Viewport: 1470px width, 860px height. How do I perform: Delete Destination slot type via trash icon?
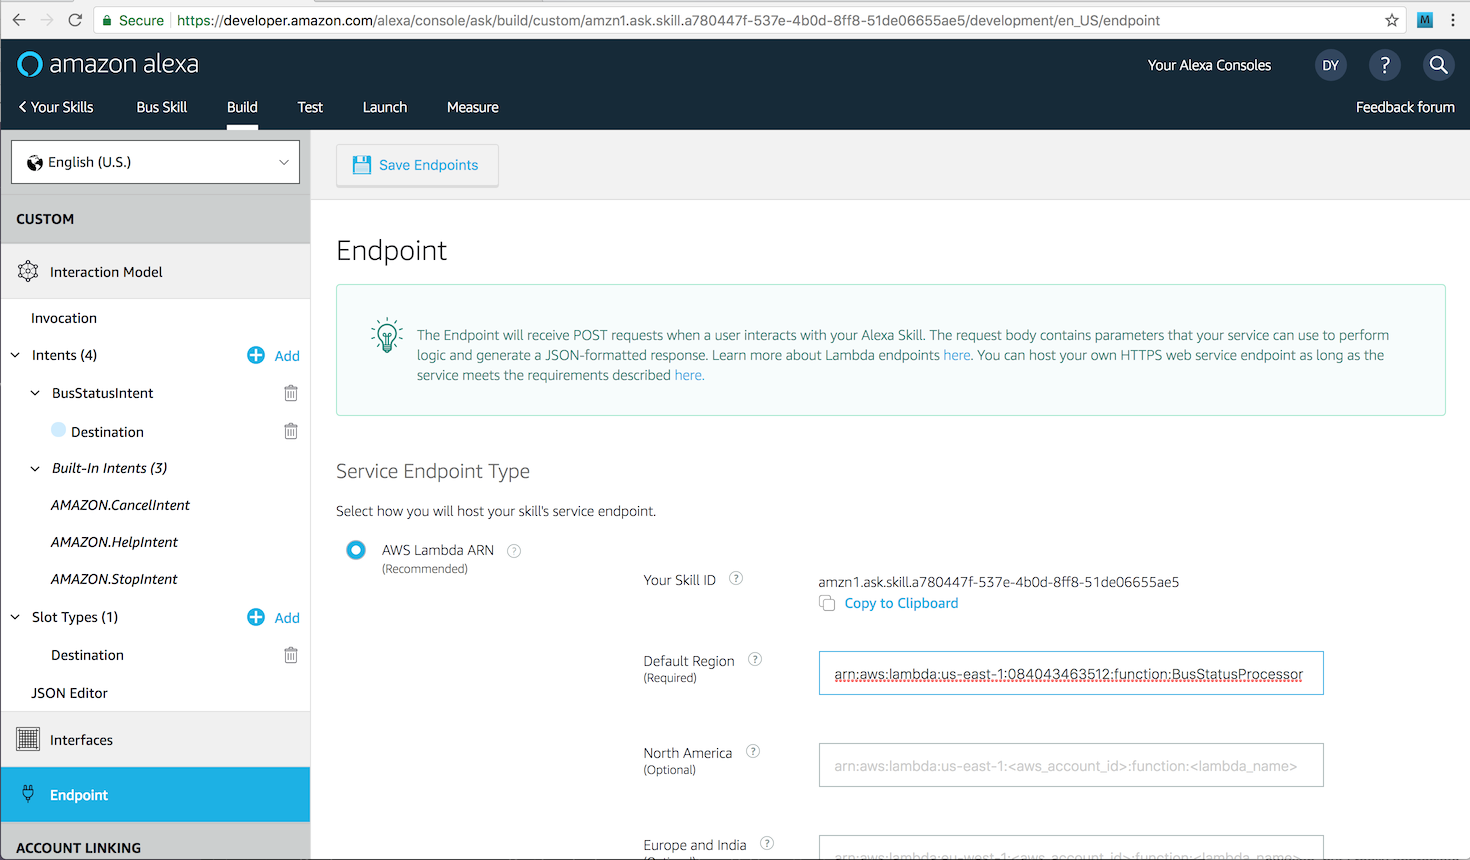(291, 655)
